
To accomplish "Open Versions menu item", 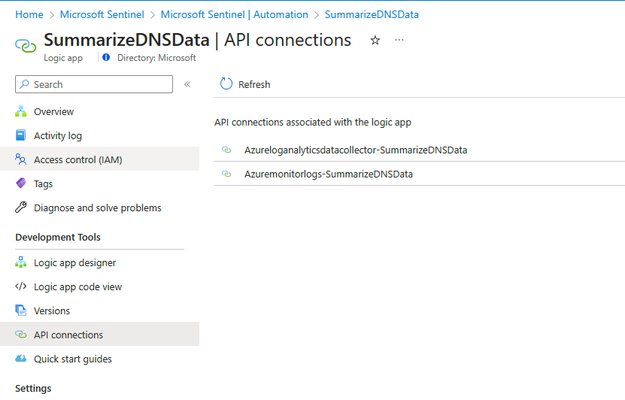I will pos(100,311).
